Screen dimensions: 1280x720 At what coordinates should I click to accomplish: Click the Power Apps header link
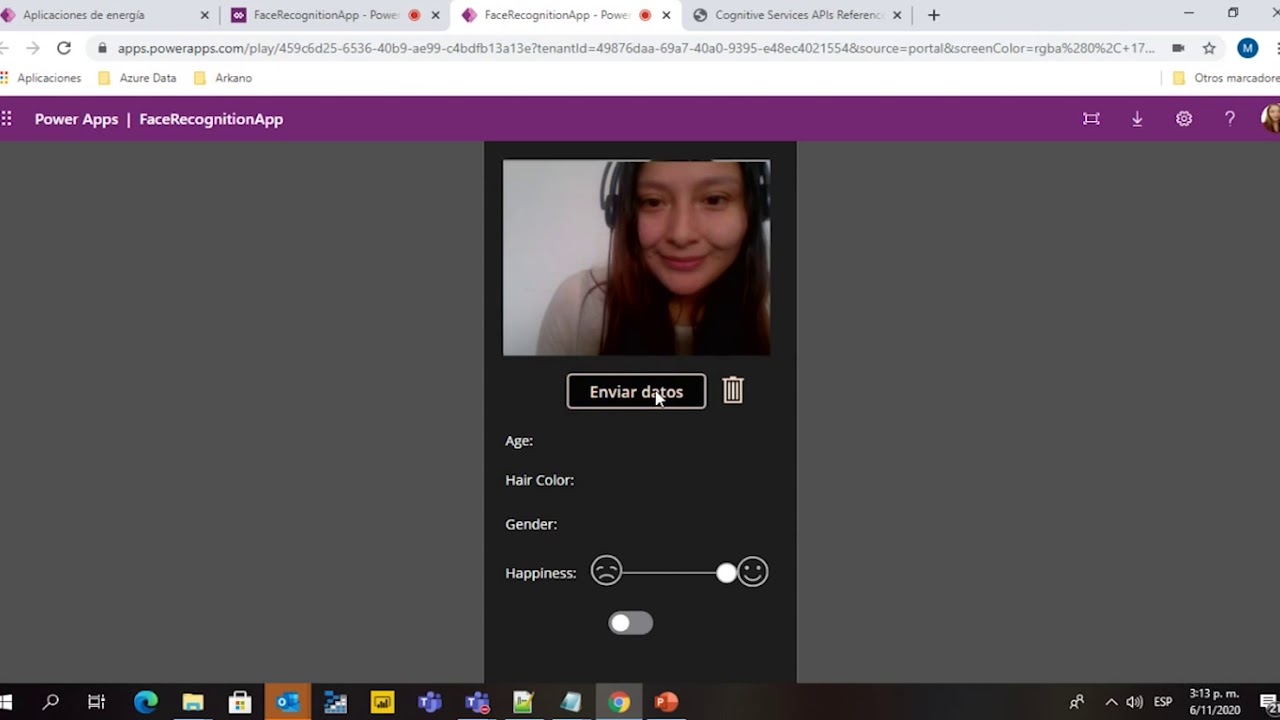(76, 119)
